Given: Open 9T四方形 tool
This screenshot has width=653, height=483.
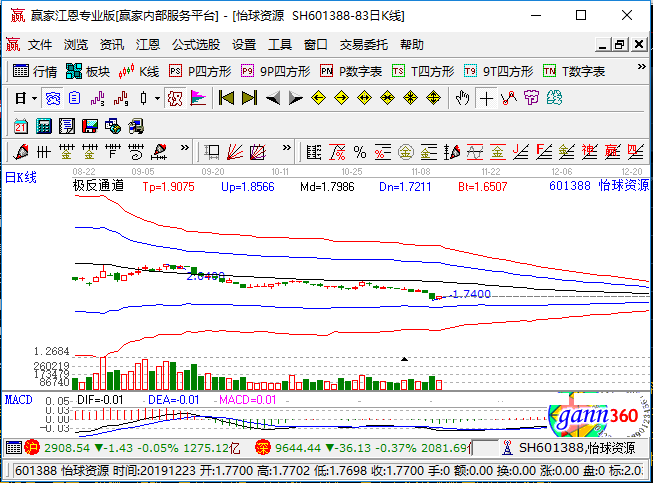Looking at the screenshot, I should click(498, 72).
